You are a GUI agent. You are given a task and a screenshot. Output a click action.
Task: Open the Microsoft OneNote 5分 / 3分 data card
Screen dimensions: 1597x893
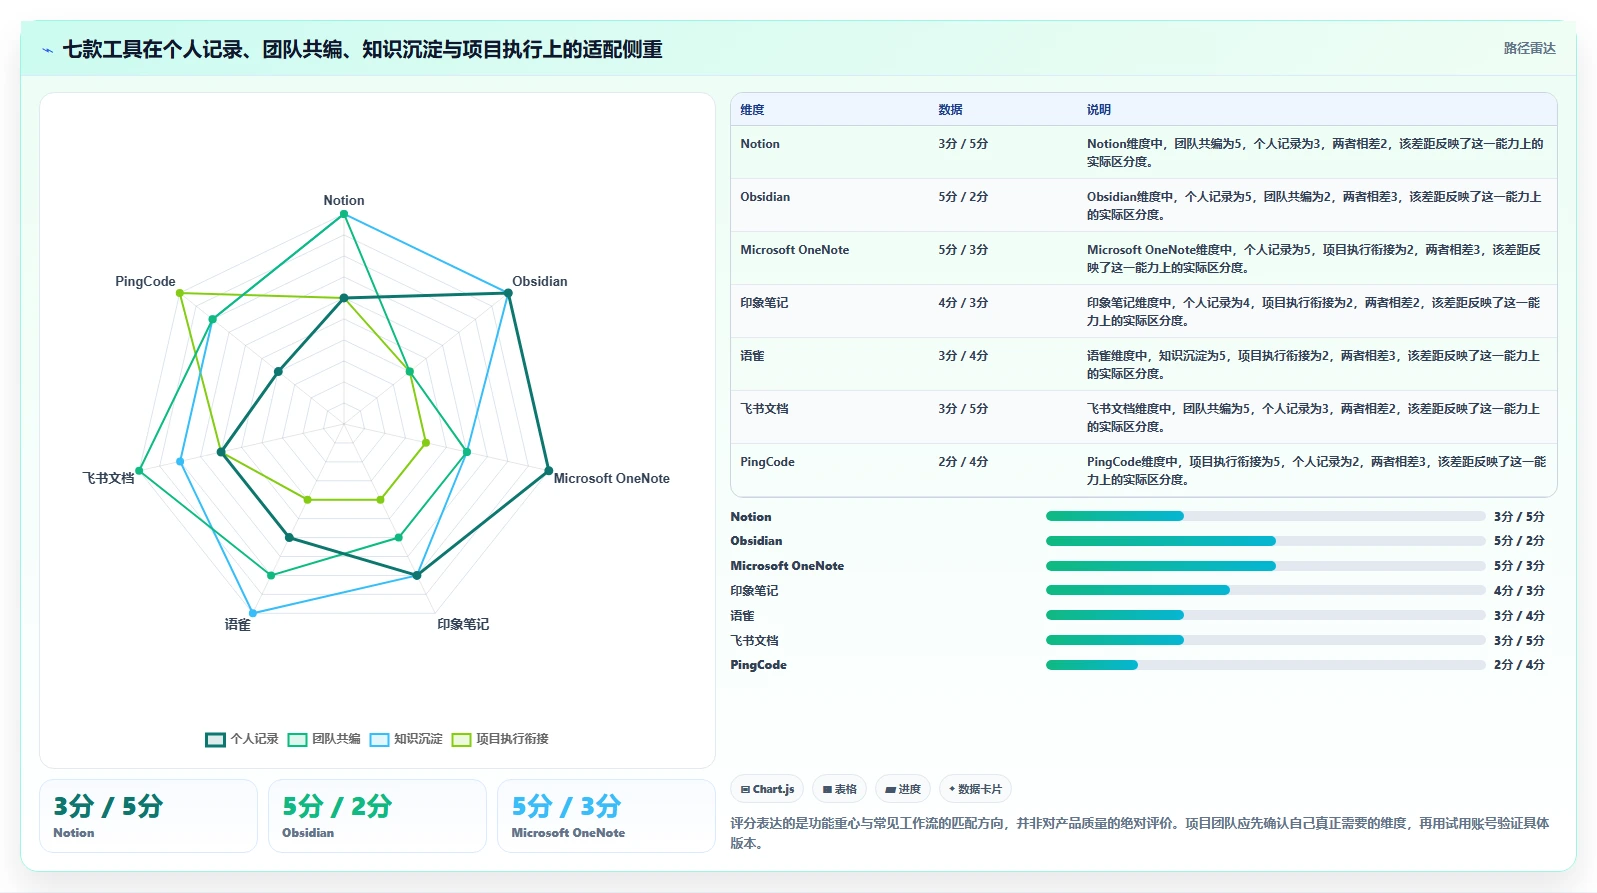(606, 816)
